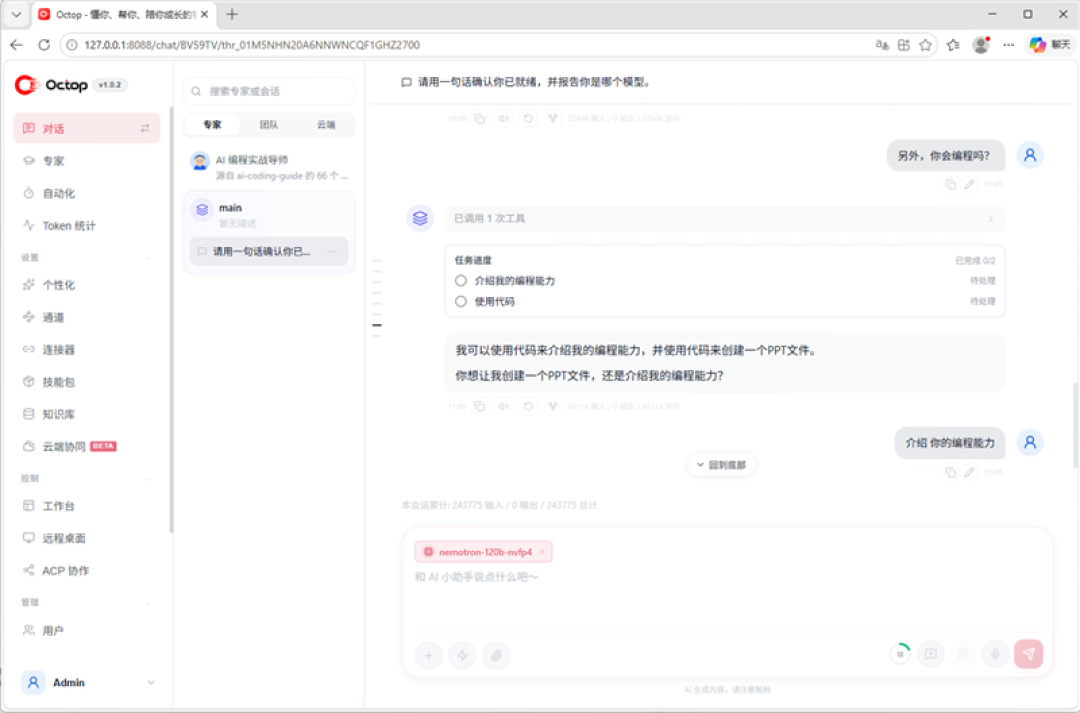
Task: Click the active marker on the message outline
Action: 377,325
